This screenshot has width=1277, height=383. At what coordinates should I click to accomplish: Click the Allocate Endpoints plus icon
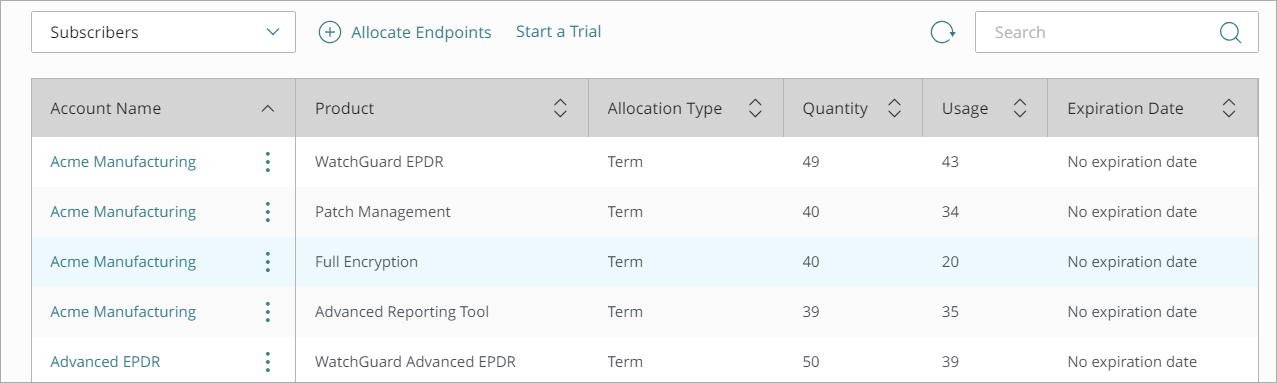(x=330, y=32)
